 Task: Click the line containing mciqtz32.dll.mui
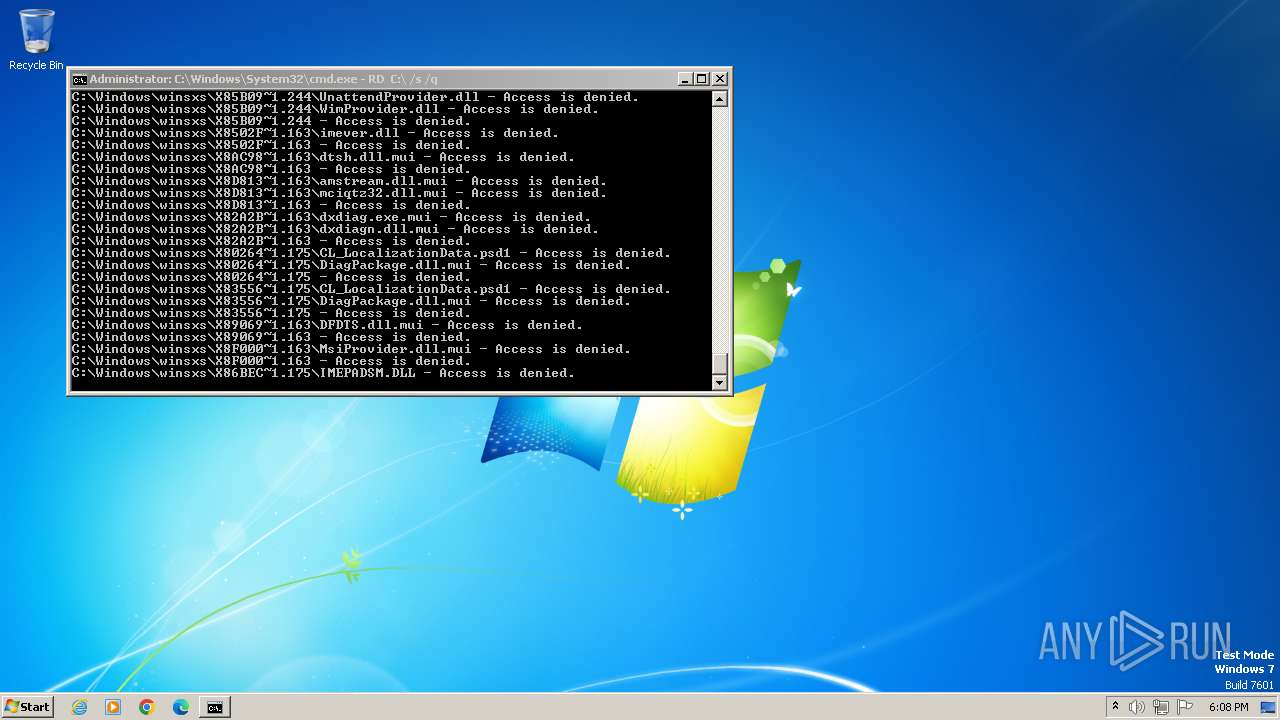(339, 193)
